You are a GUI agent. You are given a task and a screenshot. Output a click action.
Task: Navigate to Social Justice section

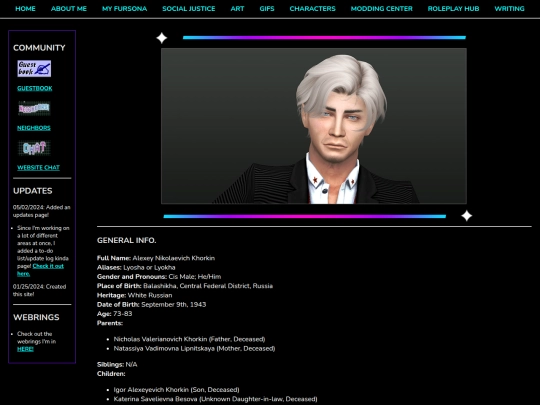coord(189,9)
